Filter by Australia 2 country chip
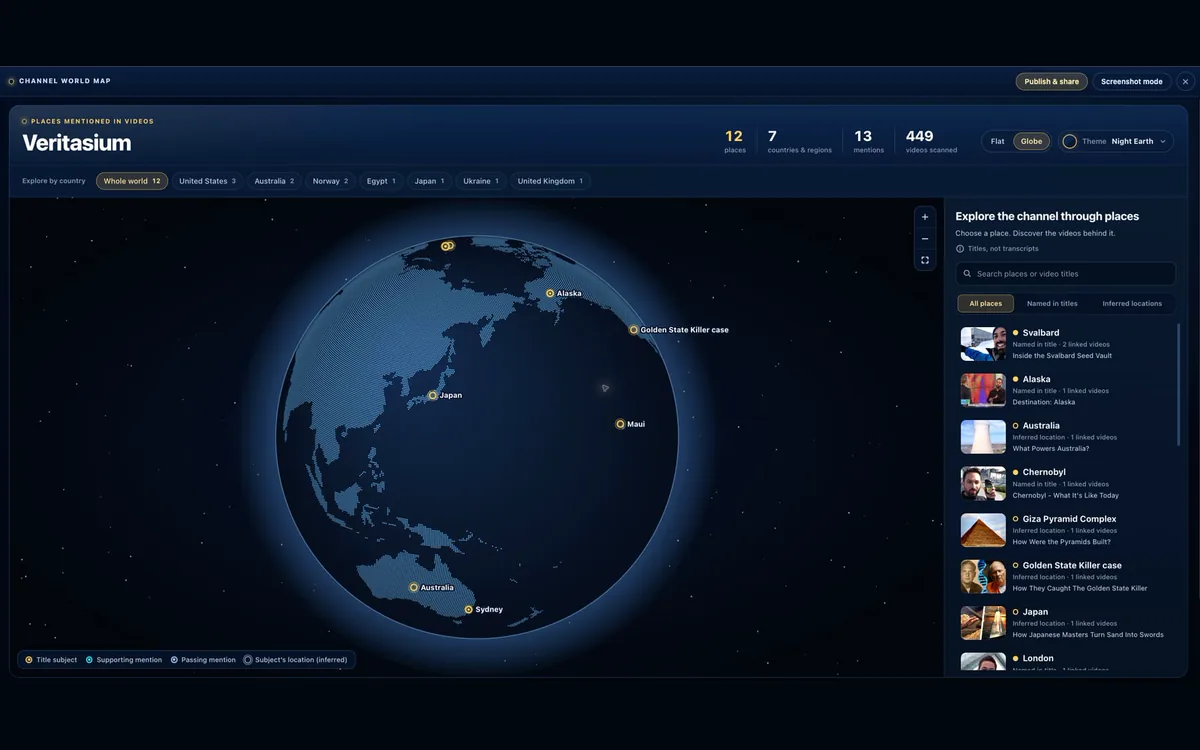 (x=274, y=181)
